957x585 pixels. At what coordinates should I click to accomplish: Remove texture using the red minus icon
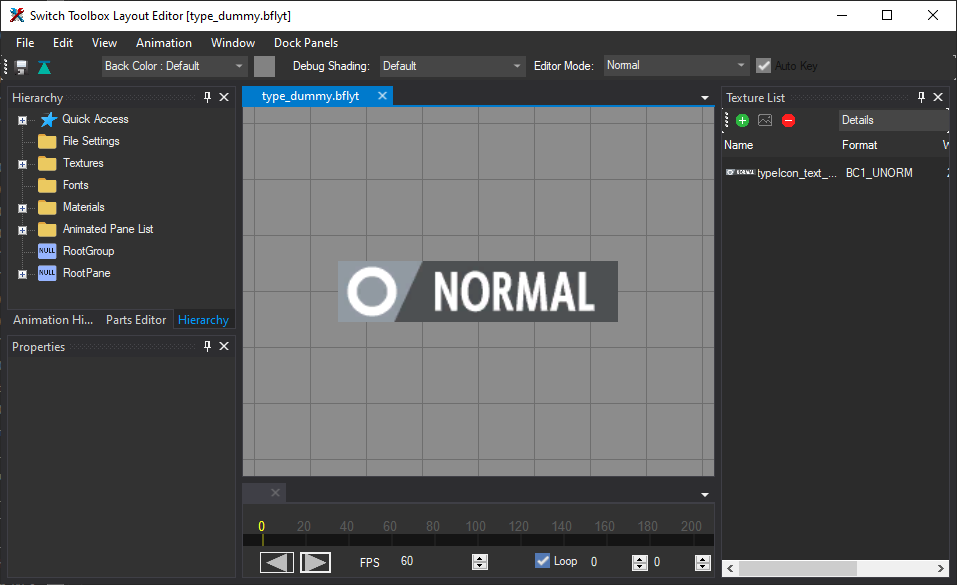click(788, 120)
